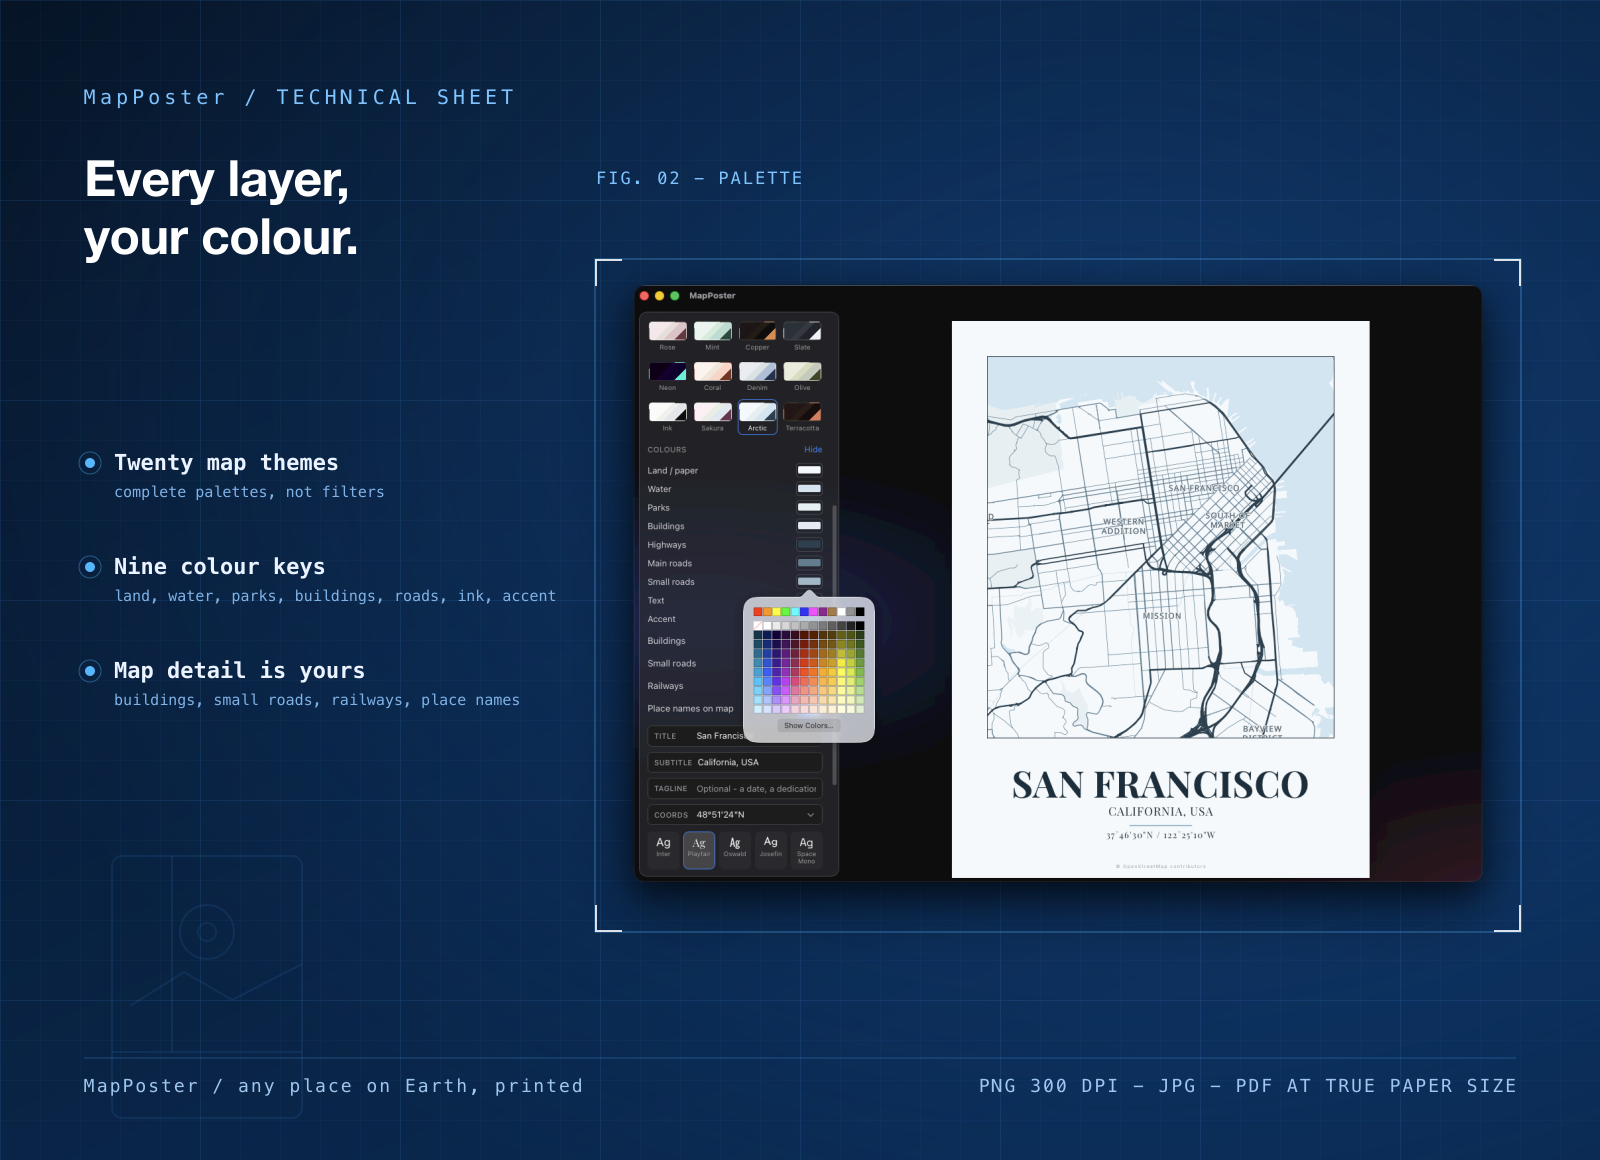
Task: Apply the Coral theme
Action: [712, 371]
